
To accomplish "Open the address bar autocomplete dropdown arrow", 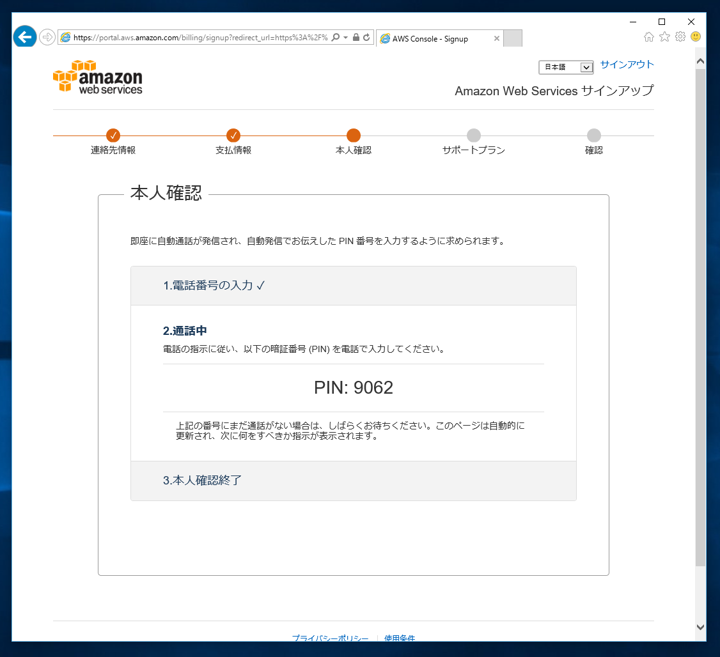I will pos(345,37).
